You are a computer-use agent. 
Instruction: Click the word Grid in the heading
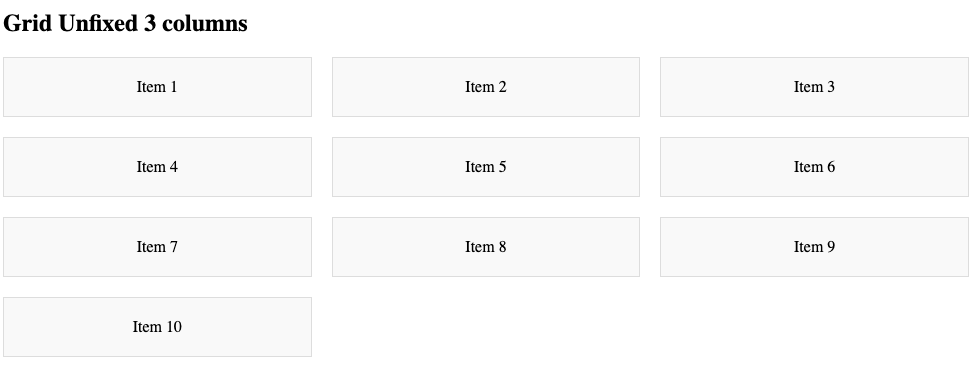(x=27, y=24)
